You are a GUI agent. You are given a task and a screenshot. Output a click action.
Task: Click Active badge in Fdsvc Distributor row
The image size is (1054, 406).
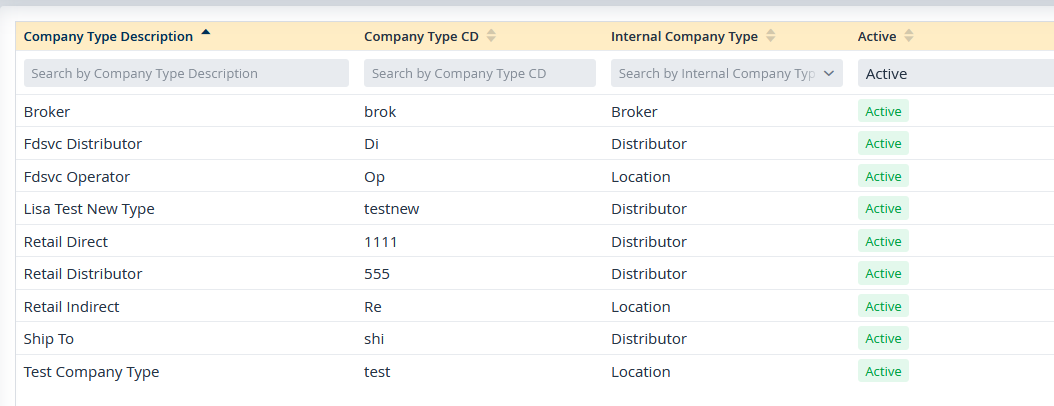pyautogui.click(x=883, y=143)
